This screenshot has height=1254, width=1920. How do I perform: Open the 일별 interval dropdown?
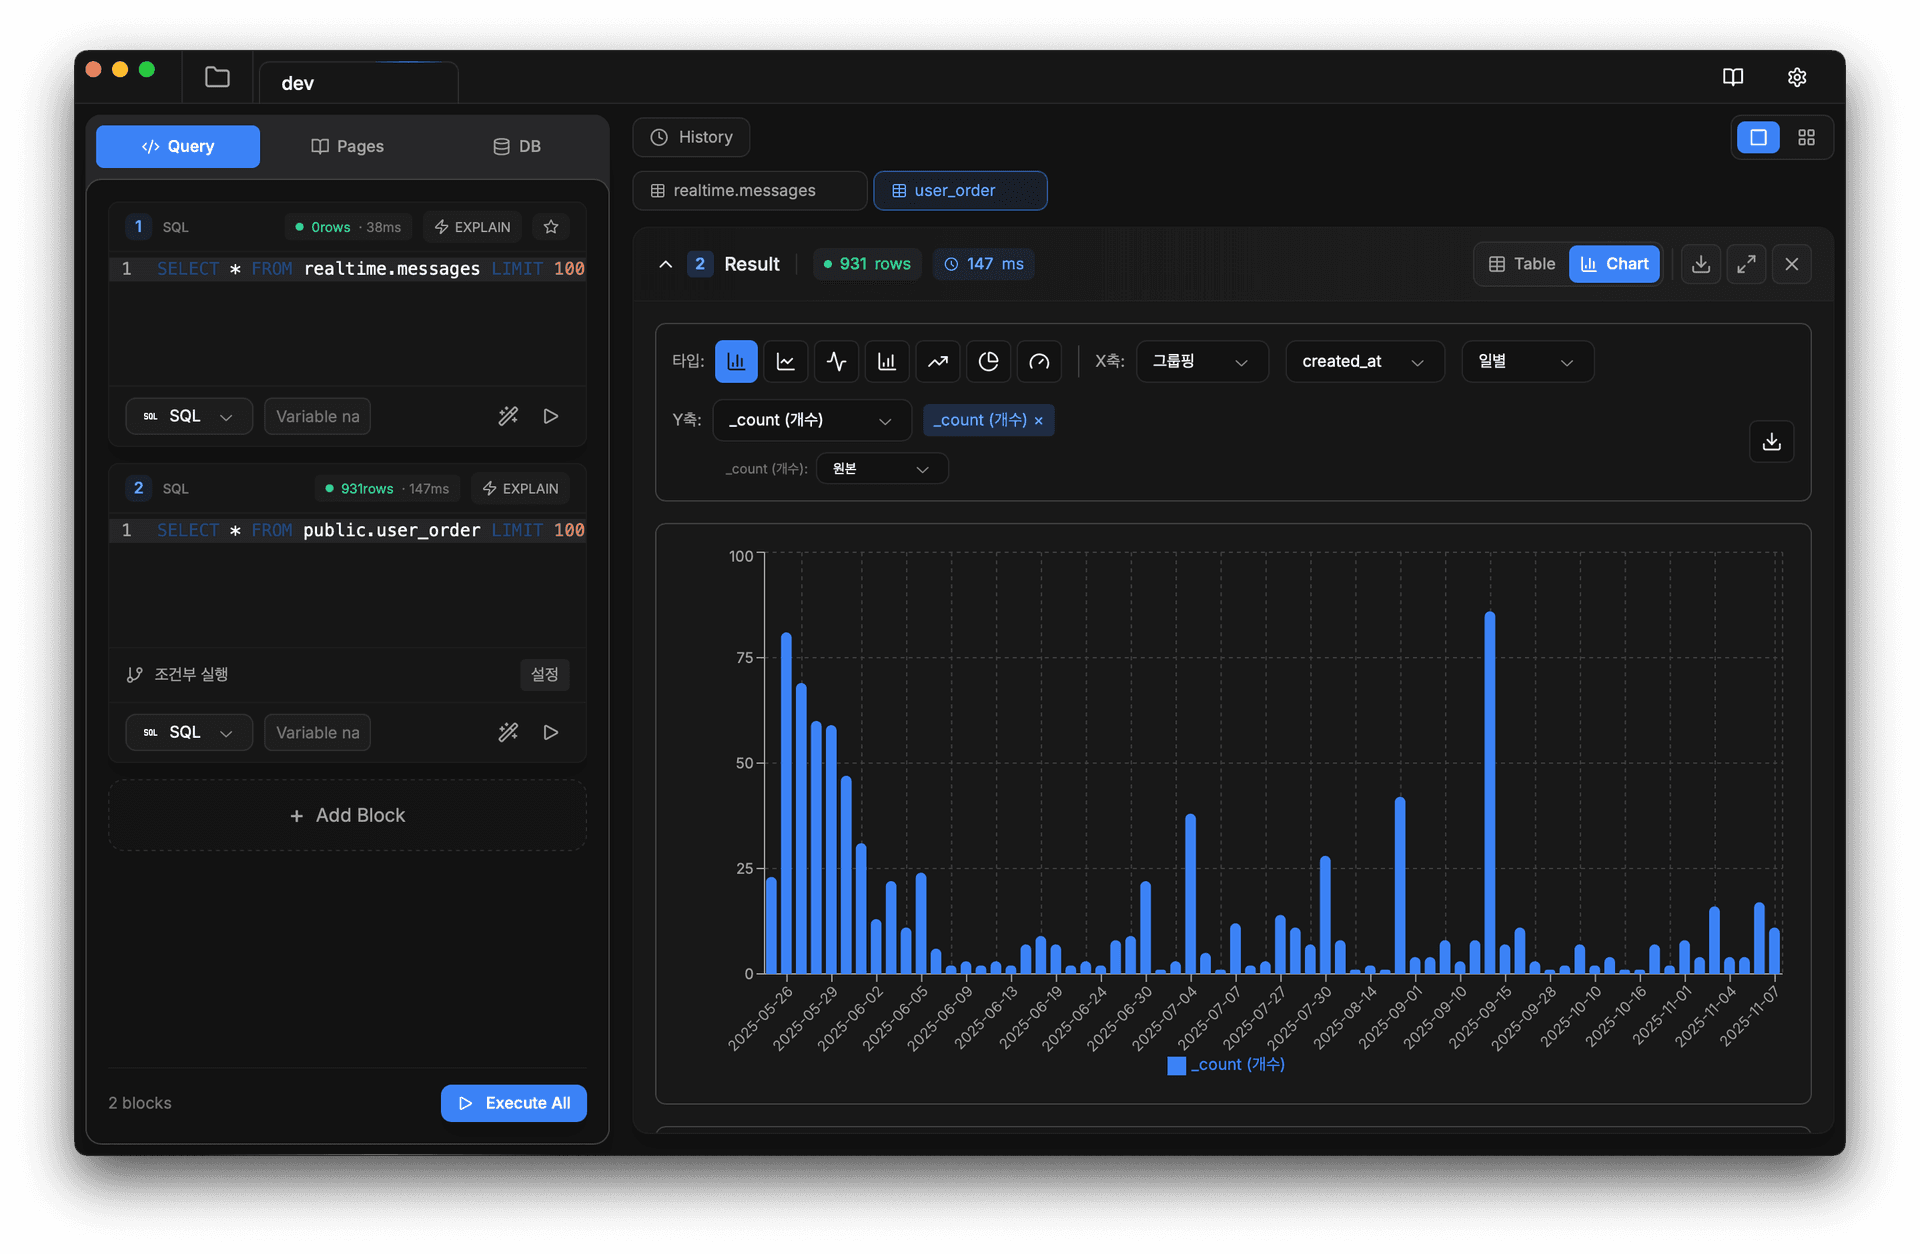coord(1526,361)
